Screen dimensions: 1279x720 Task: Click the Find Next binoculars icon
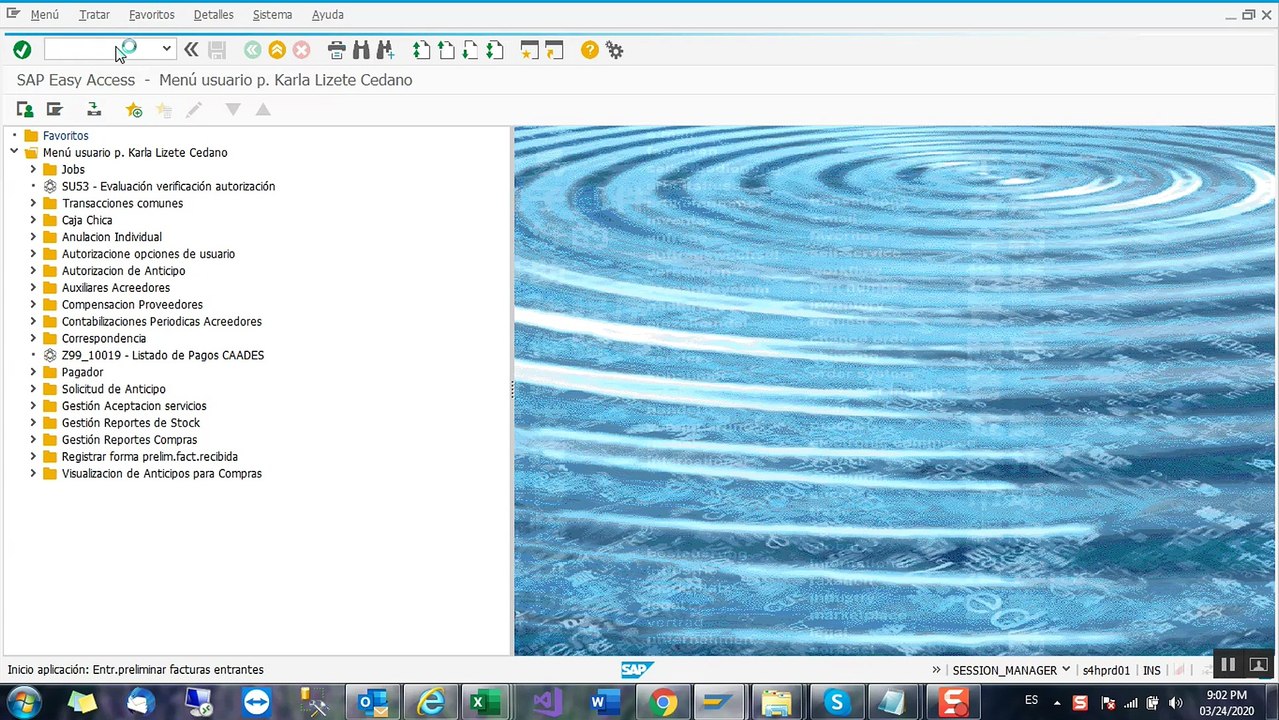tap(385, 49)
